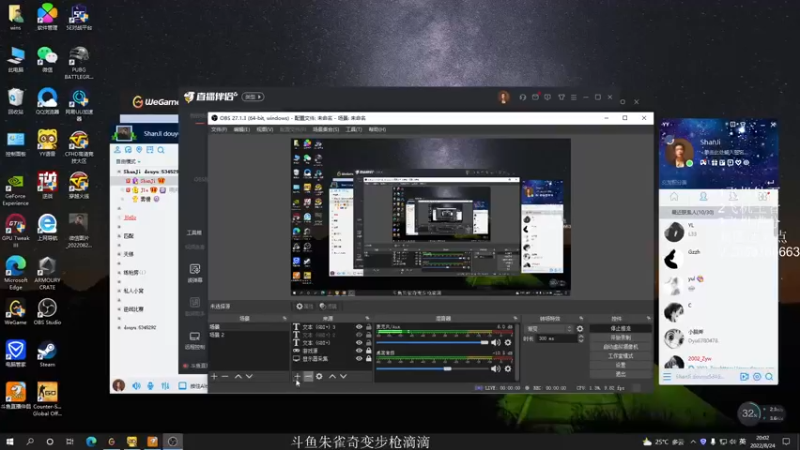Mute the first mixer track speaker icon
Image resolution: width=800 pixels, height=450 pixels.
[x=495, y=342]
